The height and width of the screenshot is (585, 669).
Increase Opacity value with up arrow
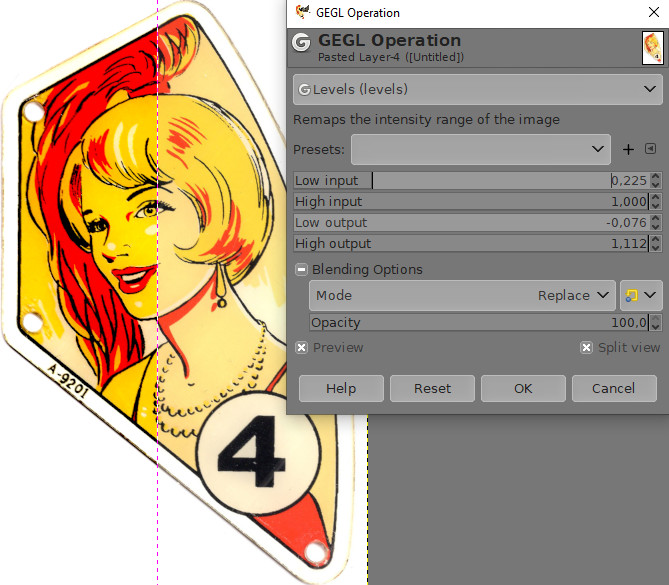pos(656,318)
